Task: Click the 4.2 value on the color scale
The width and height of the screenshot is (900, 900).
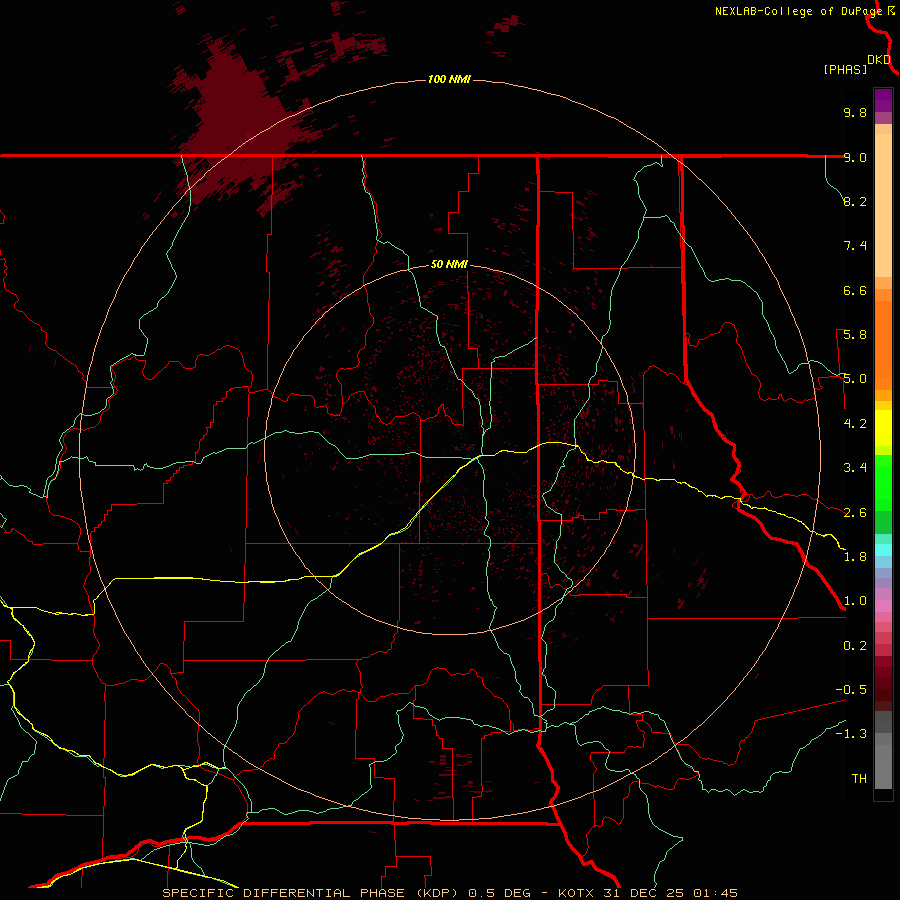Action: pos(855,424)
